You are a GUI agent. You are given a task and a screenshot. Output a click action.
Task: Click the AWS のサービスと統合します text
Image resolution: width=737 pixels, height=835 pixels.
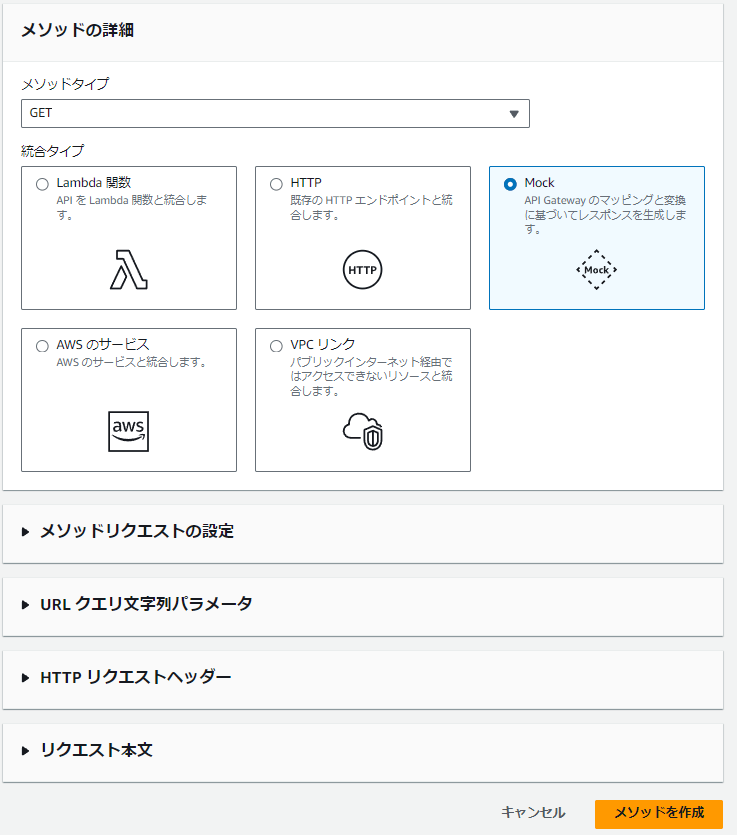[x=132, y=362]
